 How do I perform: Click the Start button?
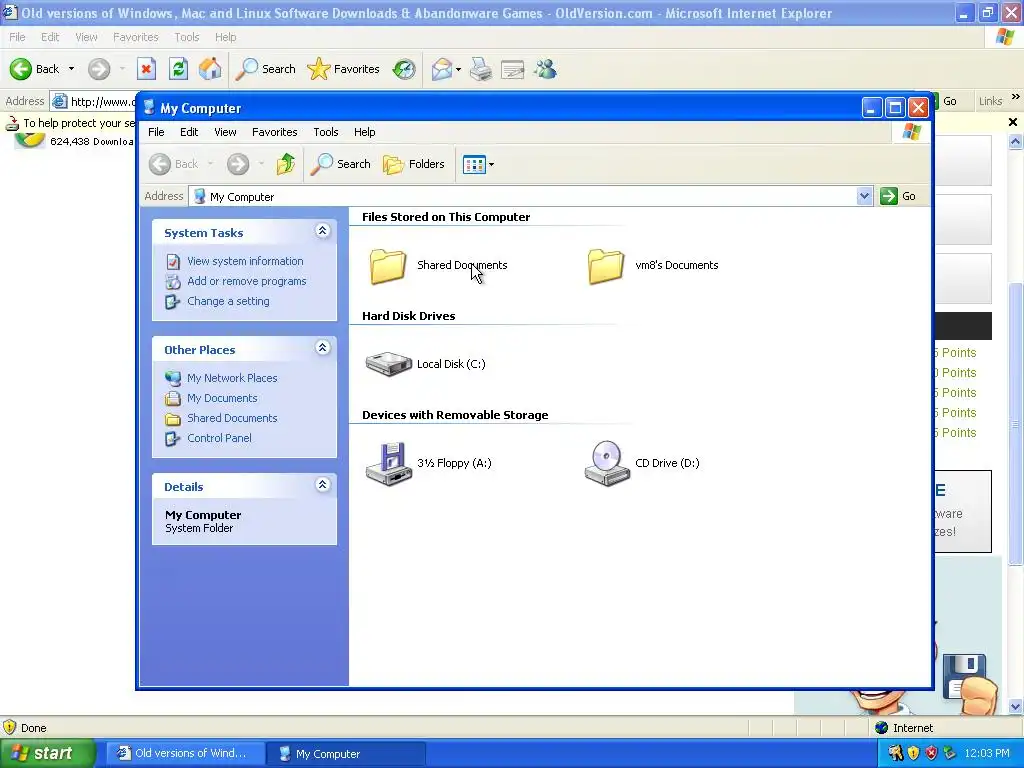point(47,754)
